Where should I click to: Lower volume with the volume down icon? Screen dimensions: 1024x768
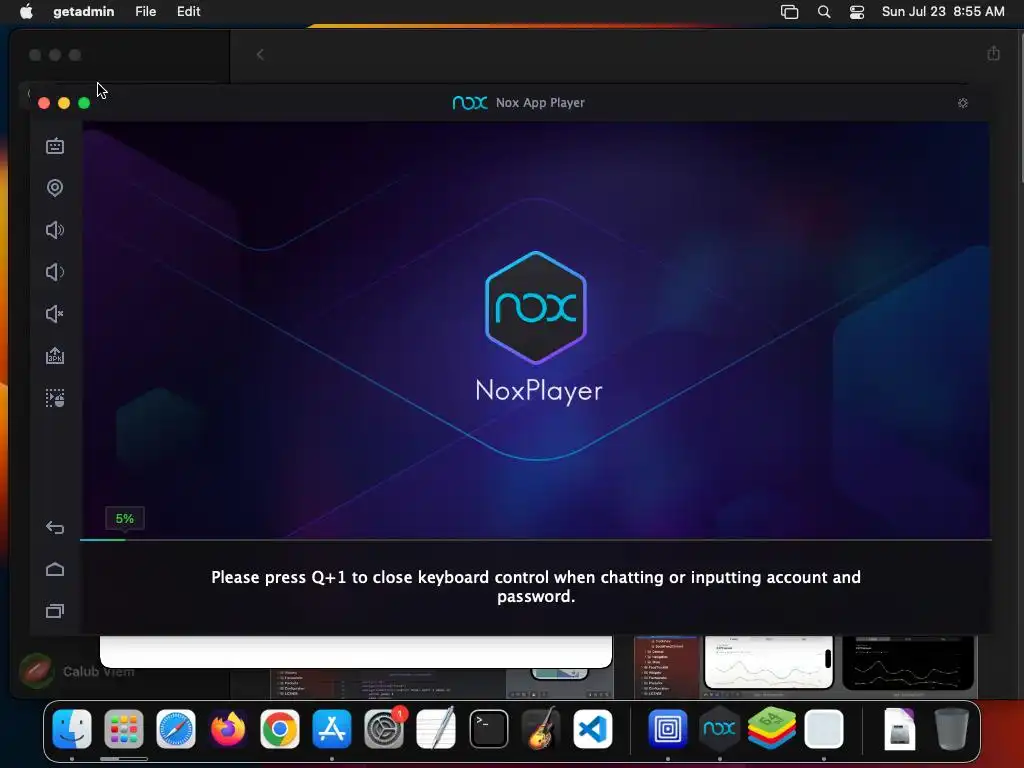(55, 272)
